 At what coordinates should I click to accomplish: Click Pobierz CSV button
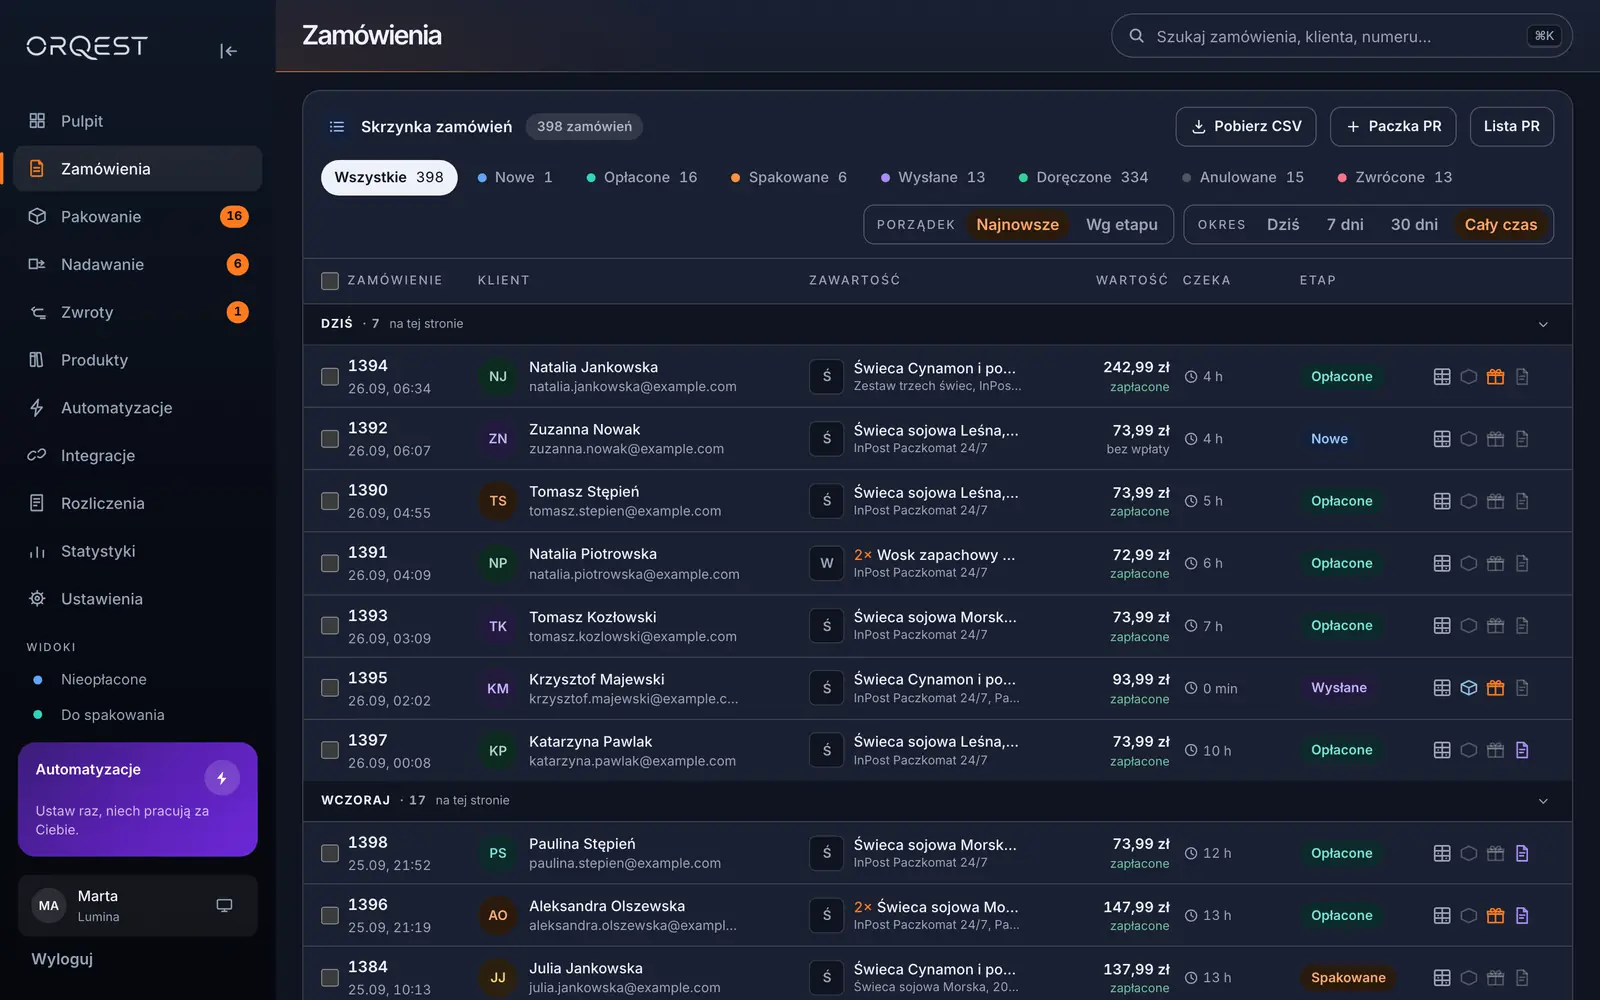point(1246,127)
